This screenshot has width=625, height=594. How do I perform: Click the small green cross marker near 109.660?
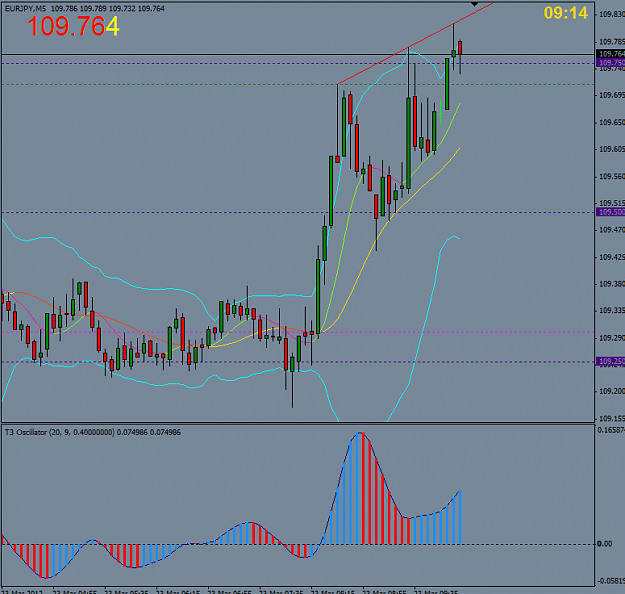pyautogui.click(x=440, y=114)
